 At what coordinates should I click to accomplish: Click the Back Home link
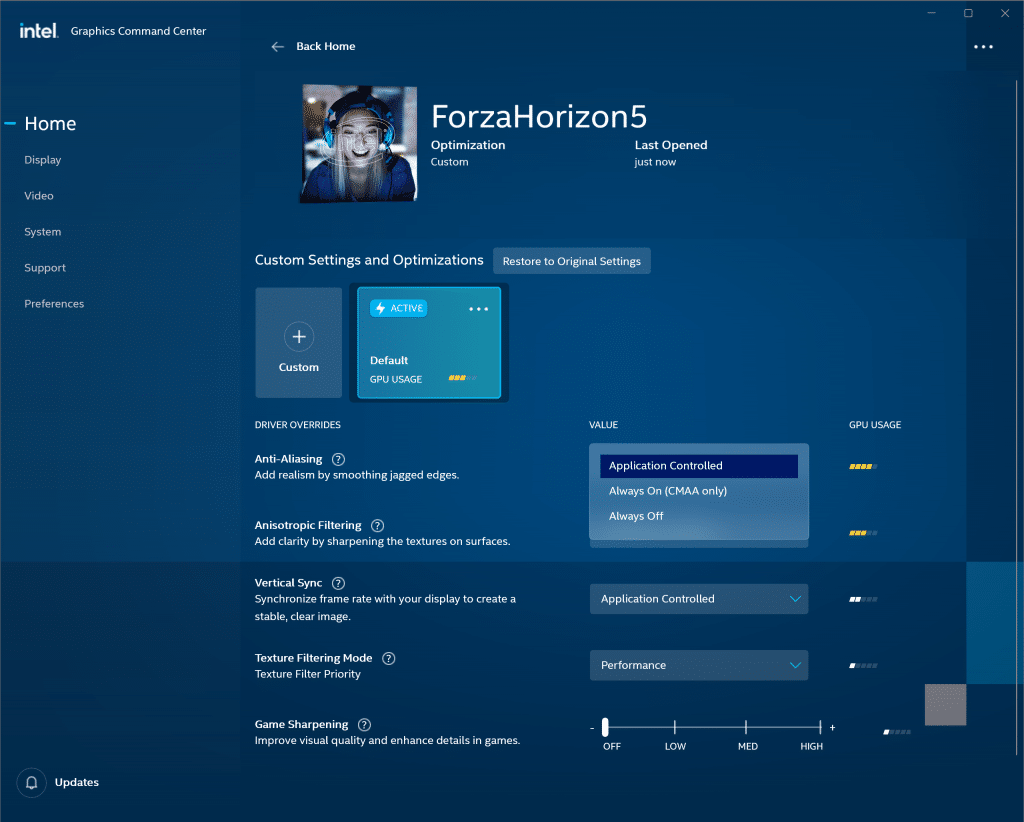[x=326, y=46]
